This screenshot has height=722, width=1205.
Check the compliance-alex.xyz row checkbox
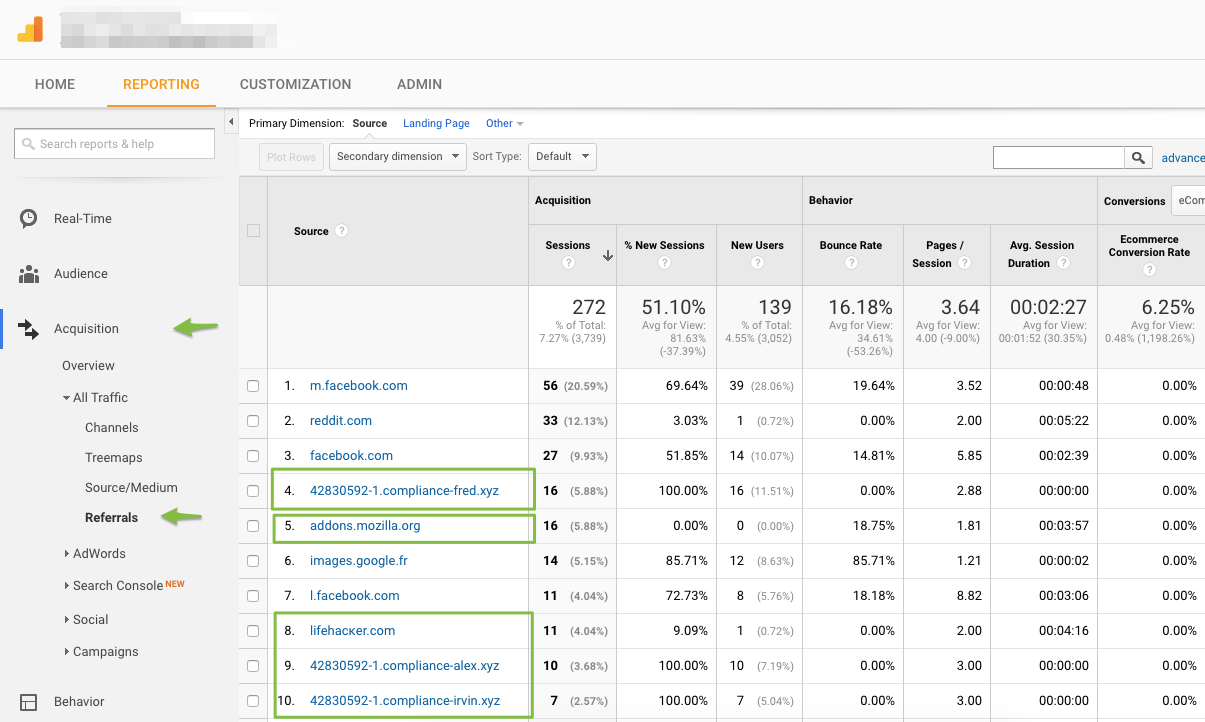click(x=253, y=666)
